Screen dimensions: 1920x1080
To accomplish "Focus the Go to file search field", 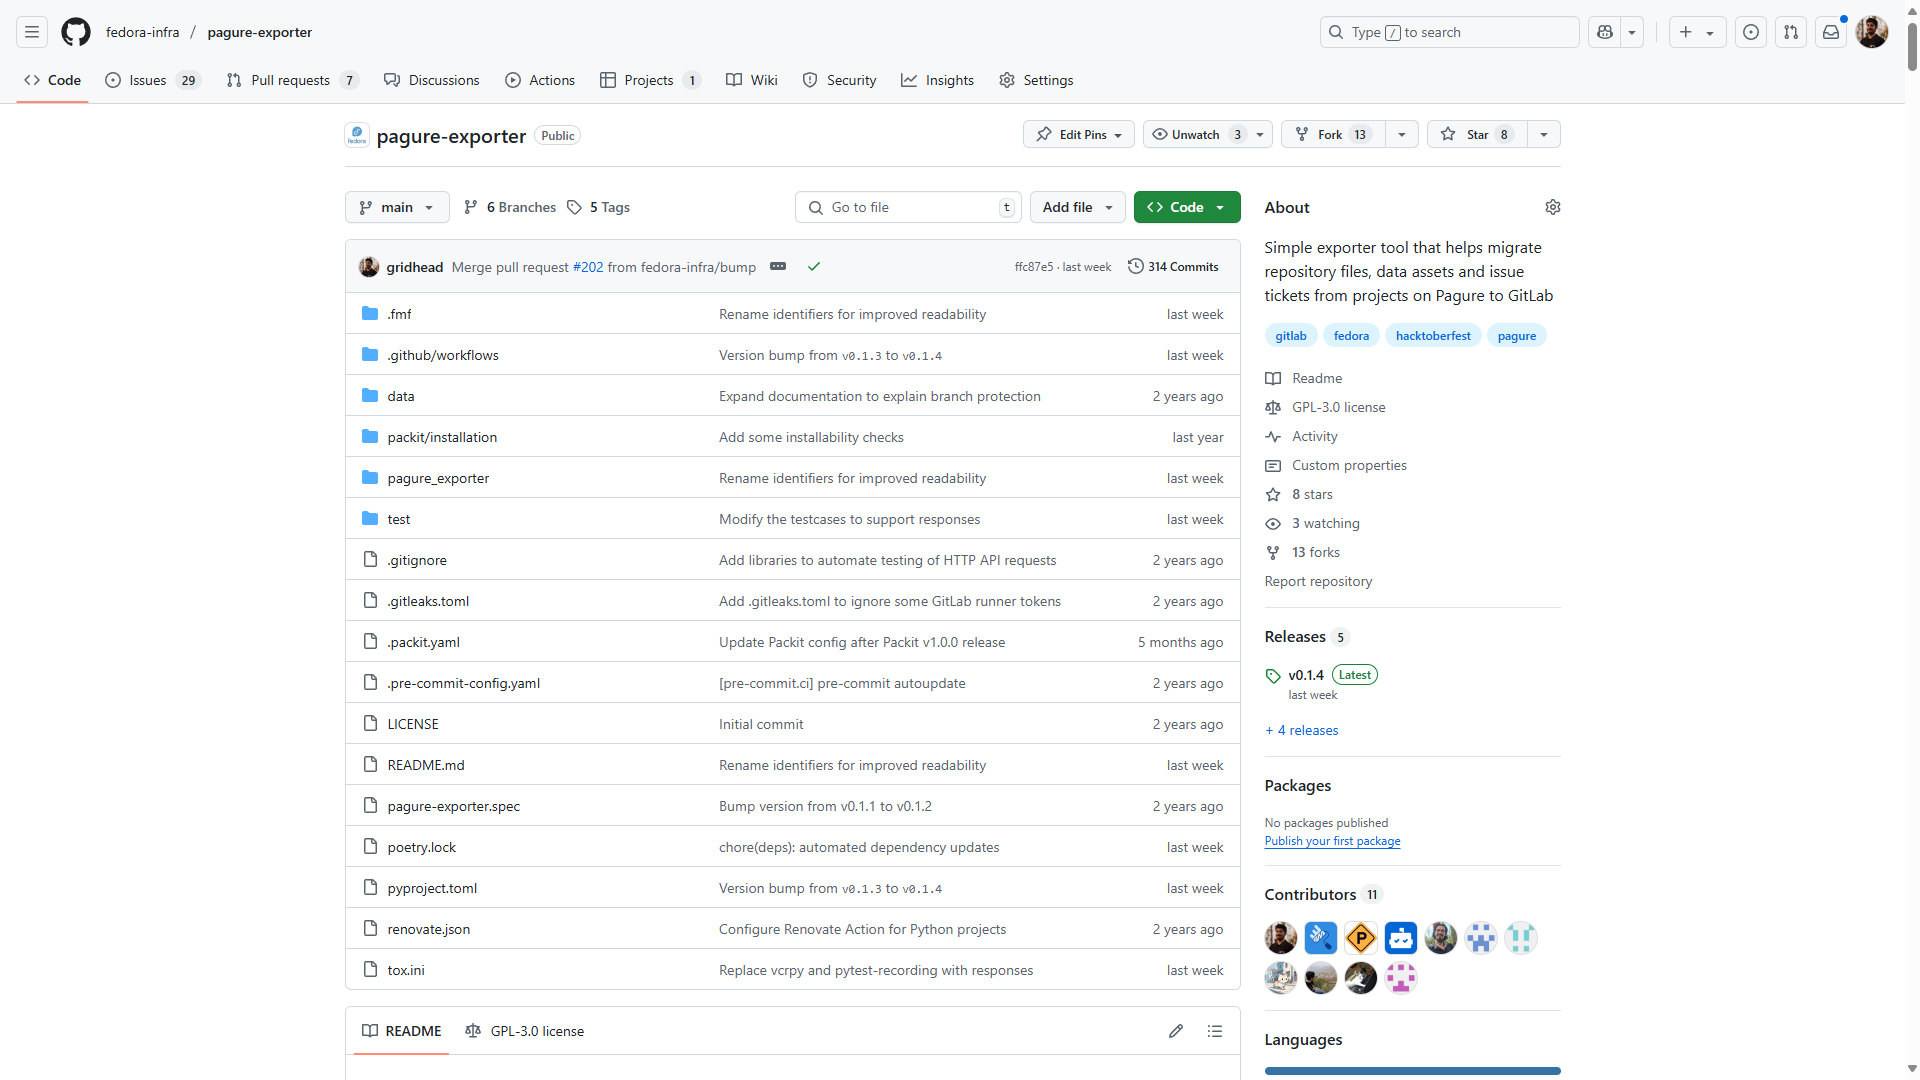I will 908,207.
